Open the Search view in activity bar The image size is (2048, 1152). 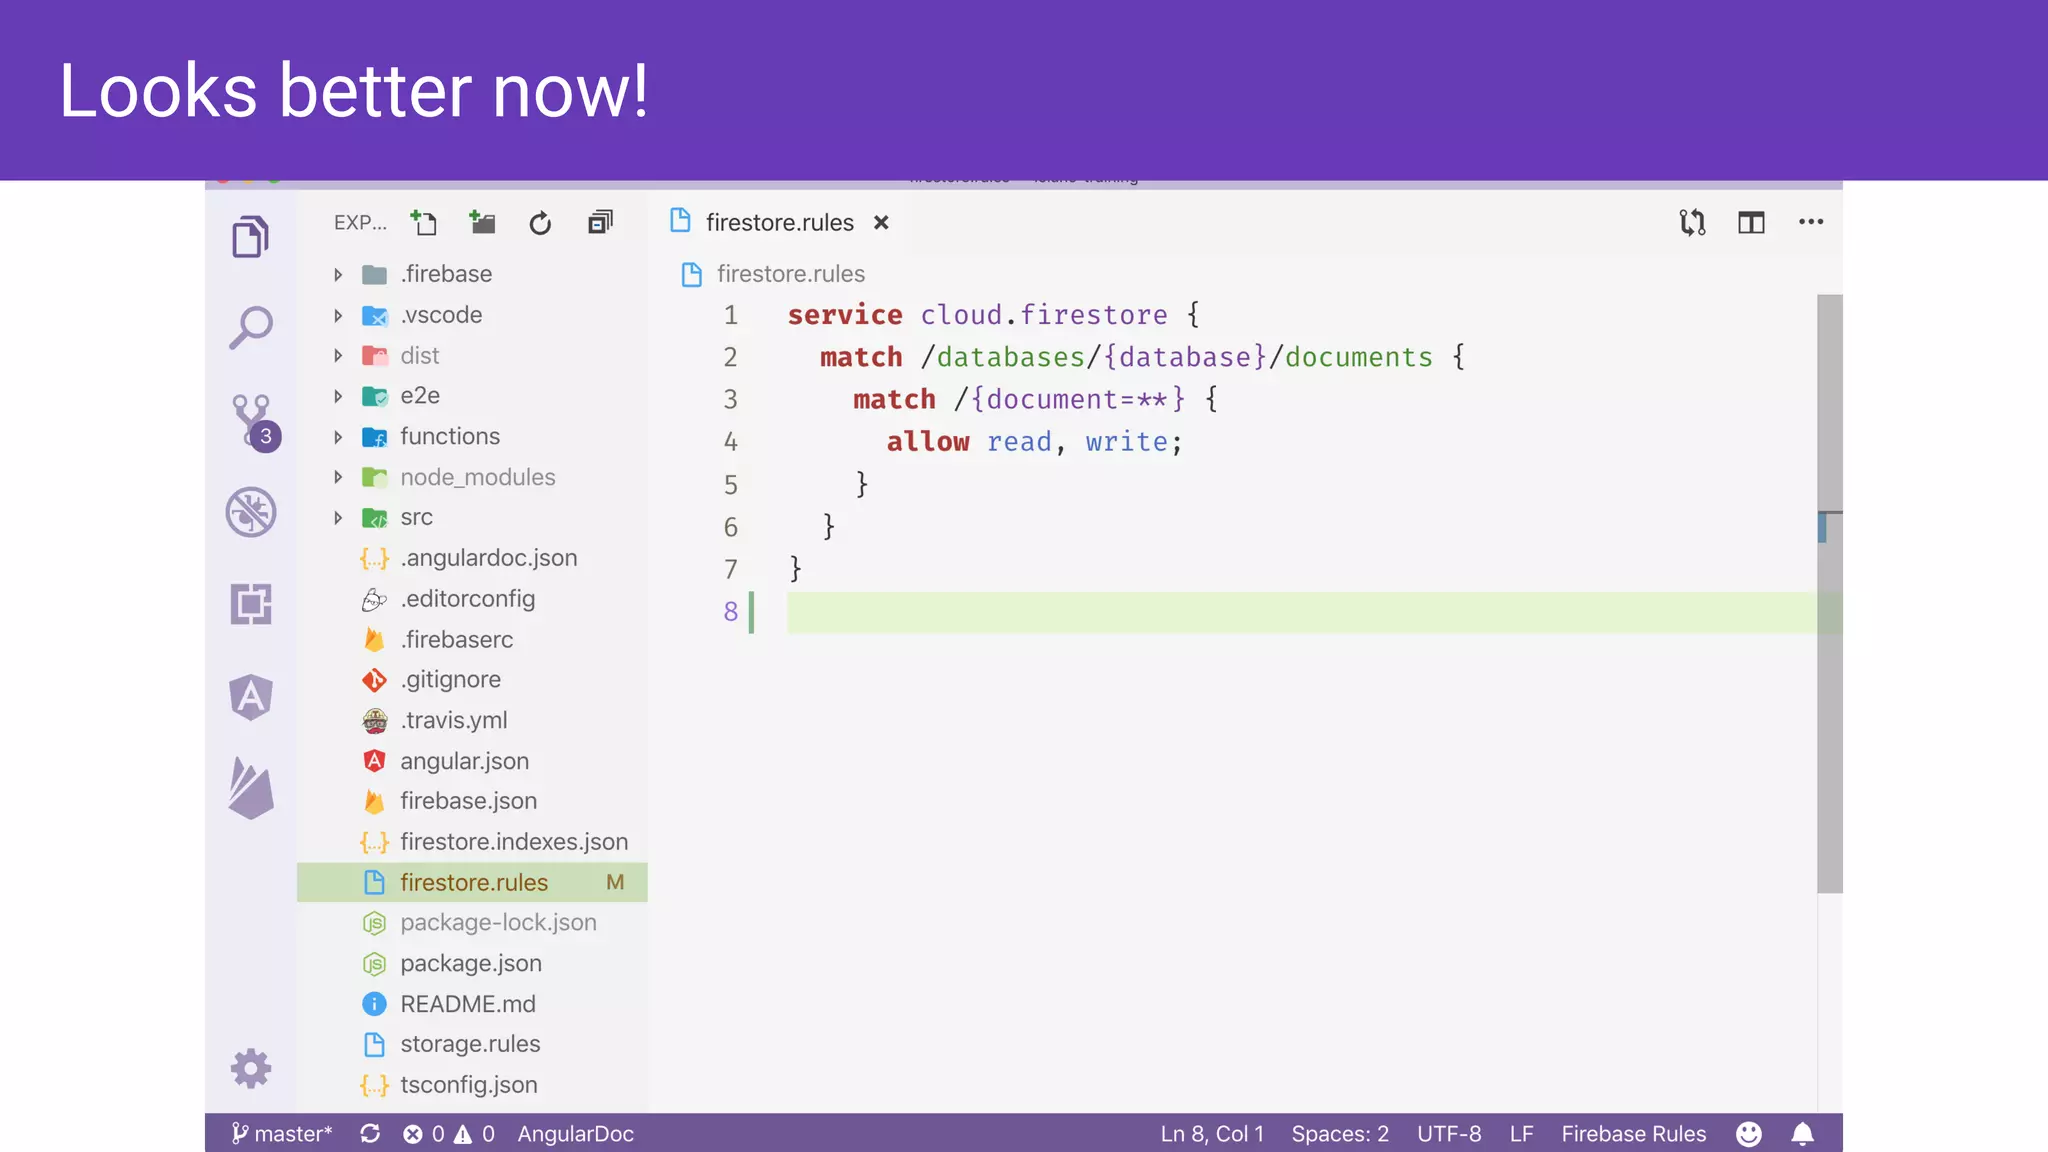point(250,328)
